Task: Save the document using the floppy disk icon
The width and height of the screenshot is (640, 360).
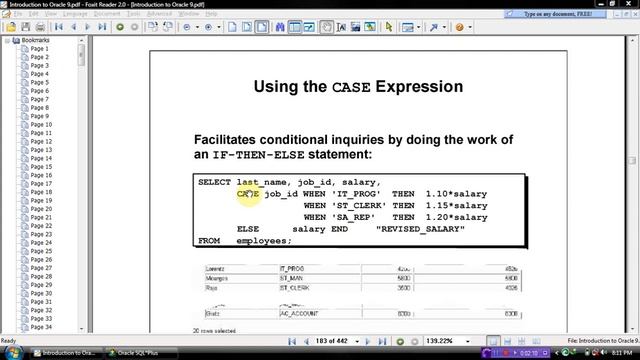Action: (x=26, y=27)
